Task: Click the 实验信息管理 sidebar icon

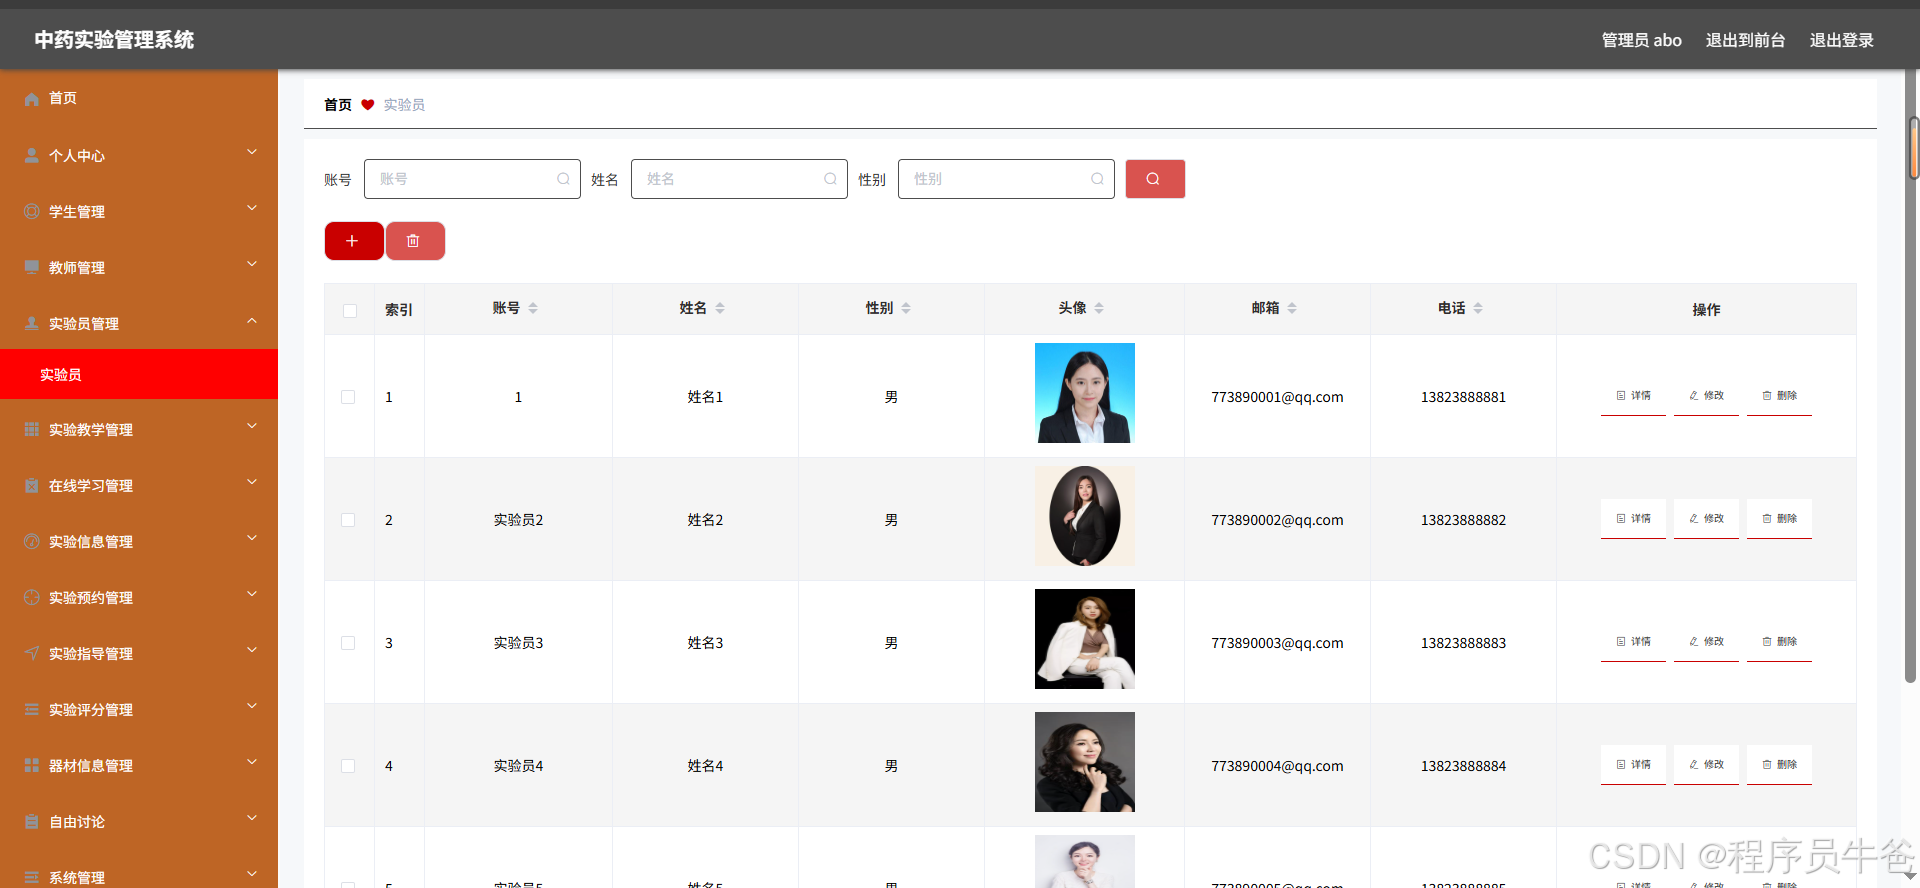Action: pos(32,541)
